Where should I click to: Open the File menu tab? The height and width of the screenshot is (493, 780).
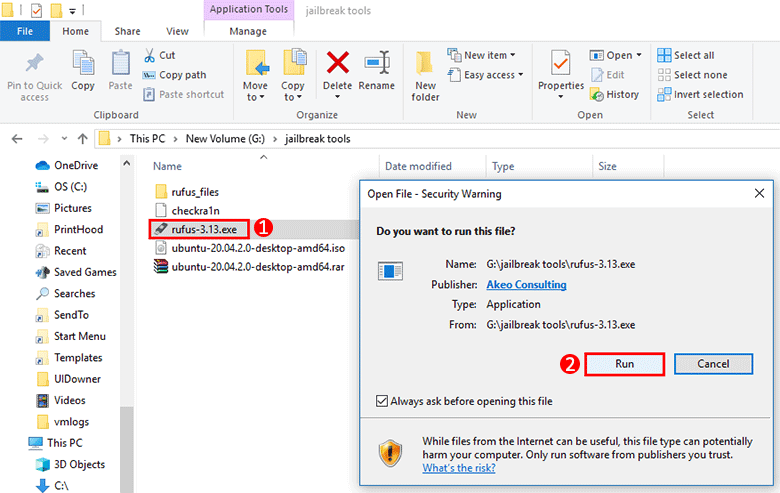[x=25, y=31]
